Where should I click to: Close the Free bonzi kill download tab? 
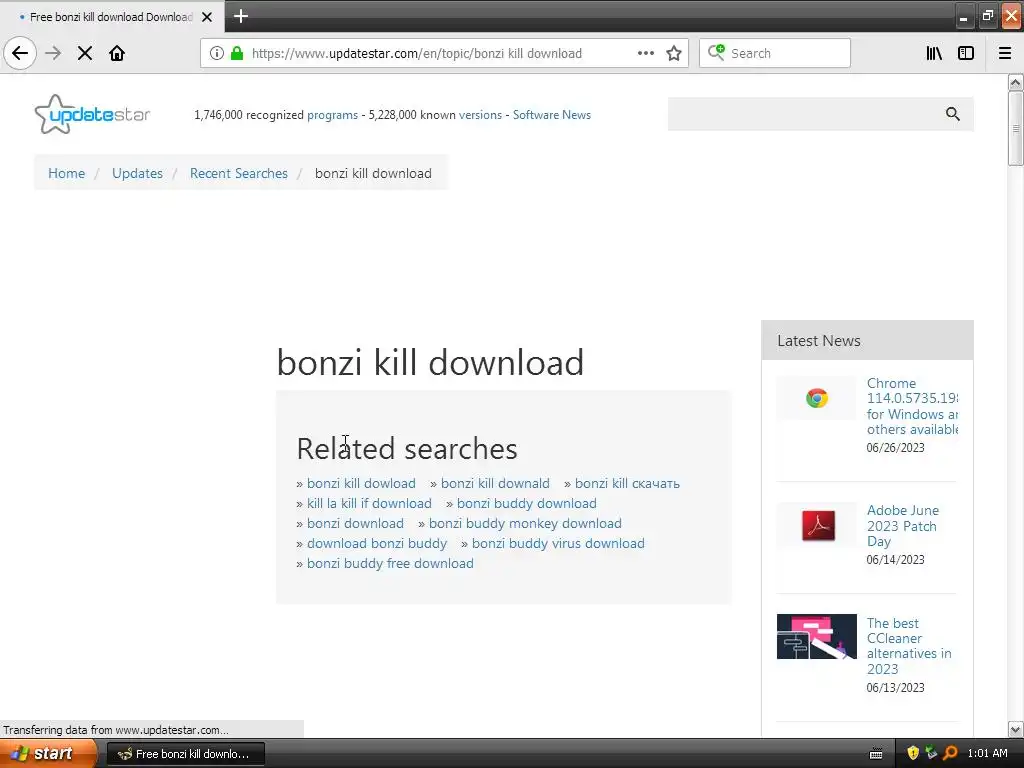point(207,17)
